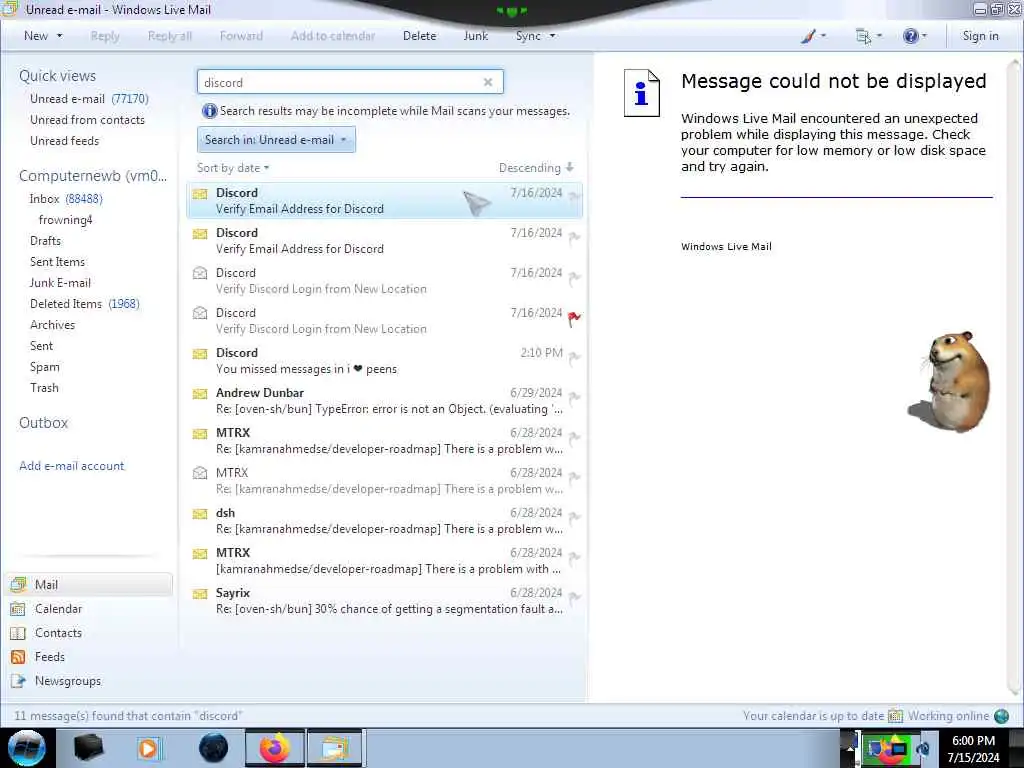Open the Trash folder
Viewport: 1024px width, 768px height.
click(44, 387)
